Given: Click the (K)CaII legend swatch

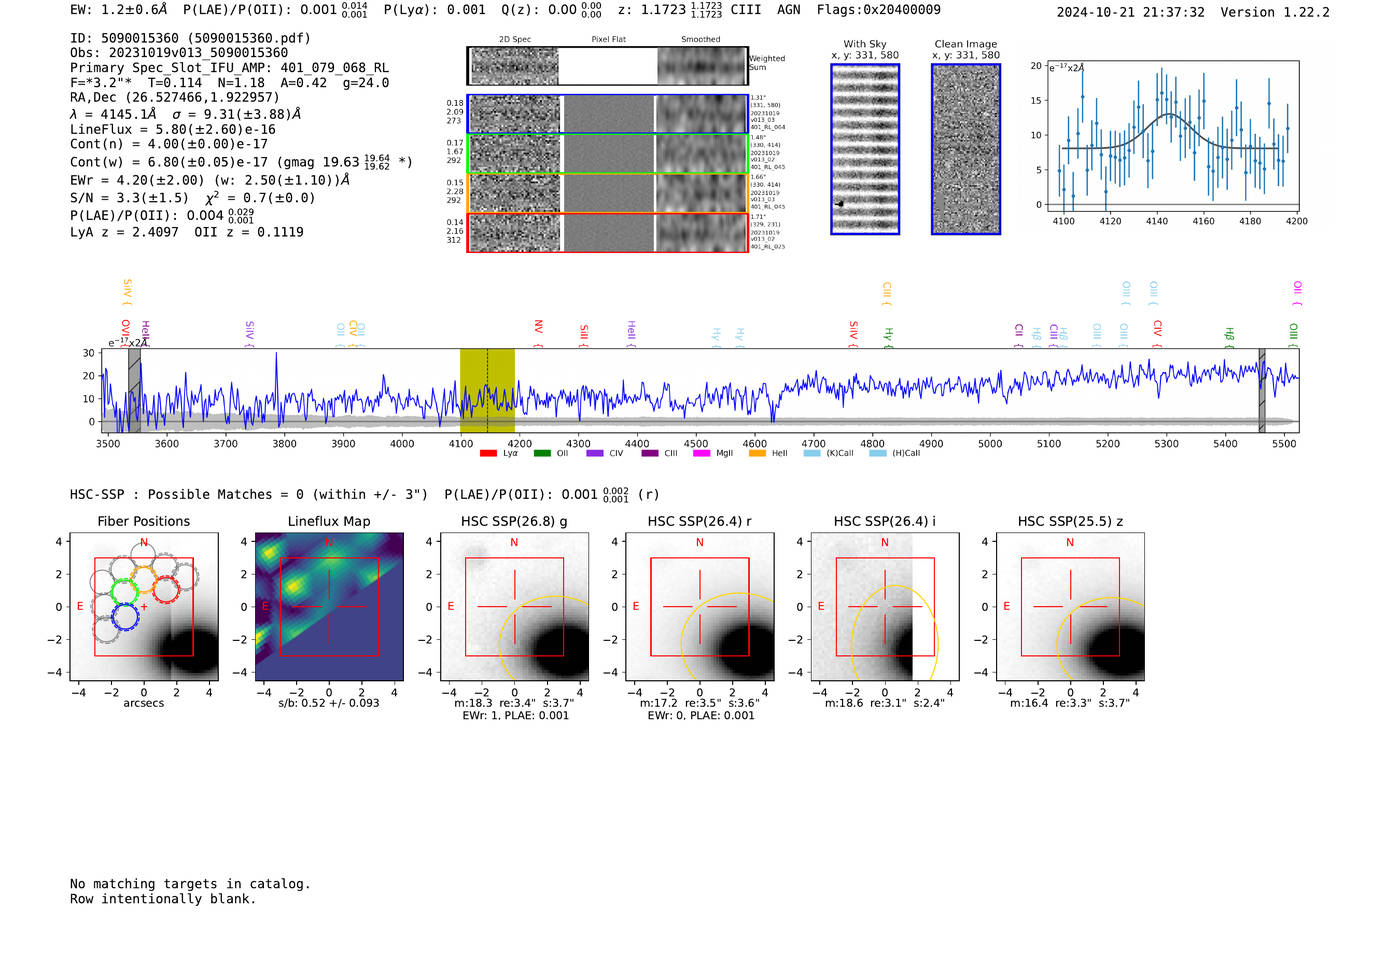Looking at the screenshot, I should tap(811, 453).
